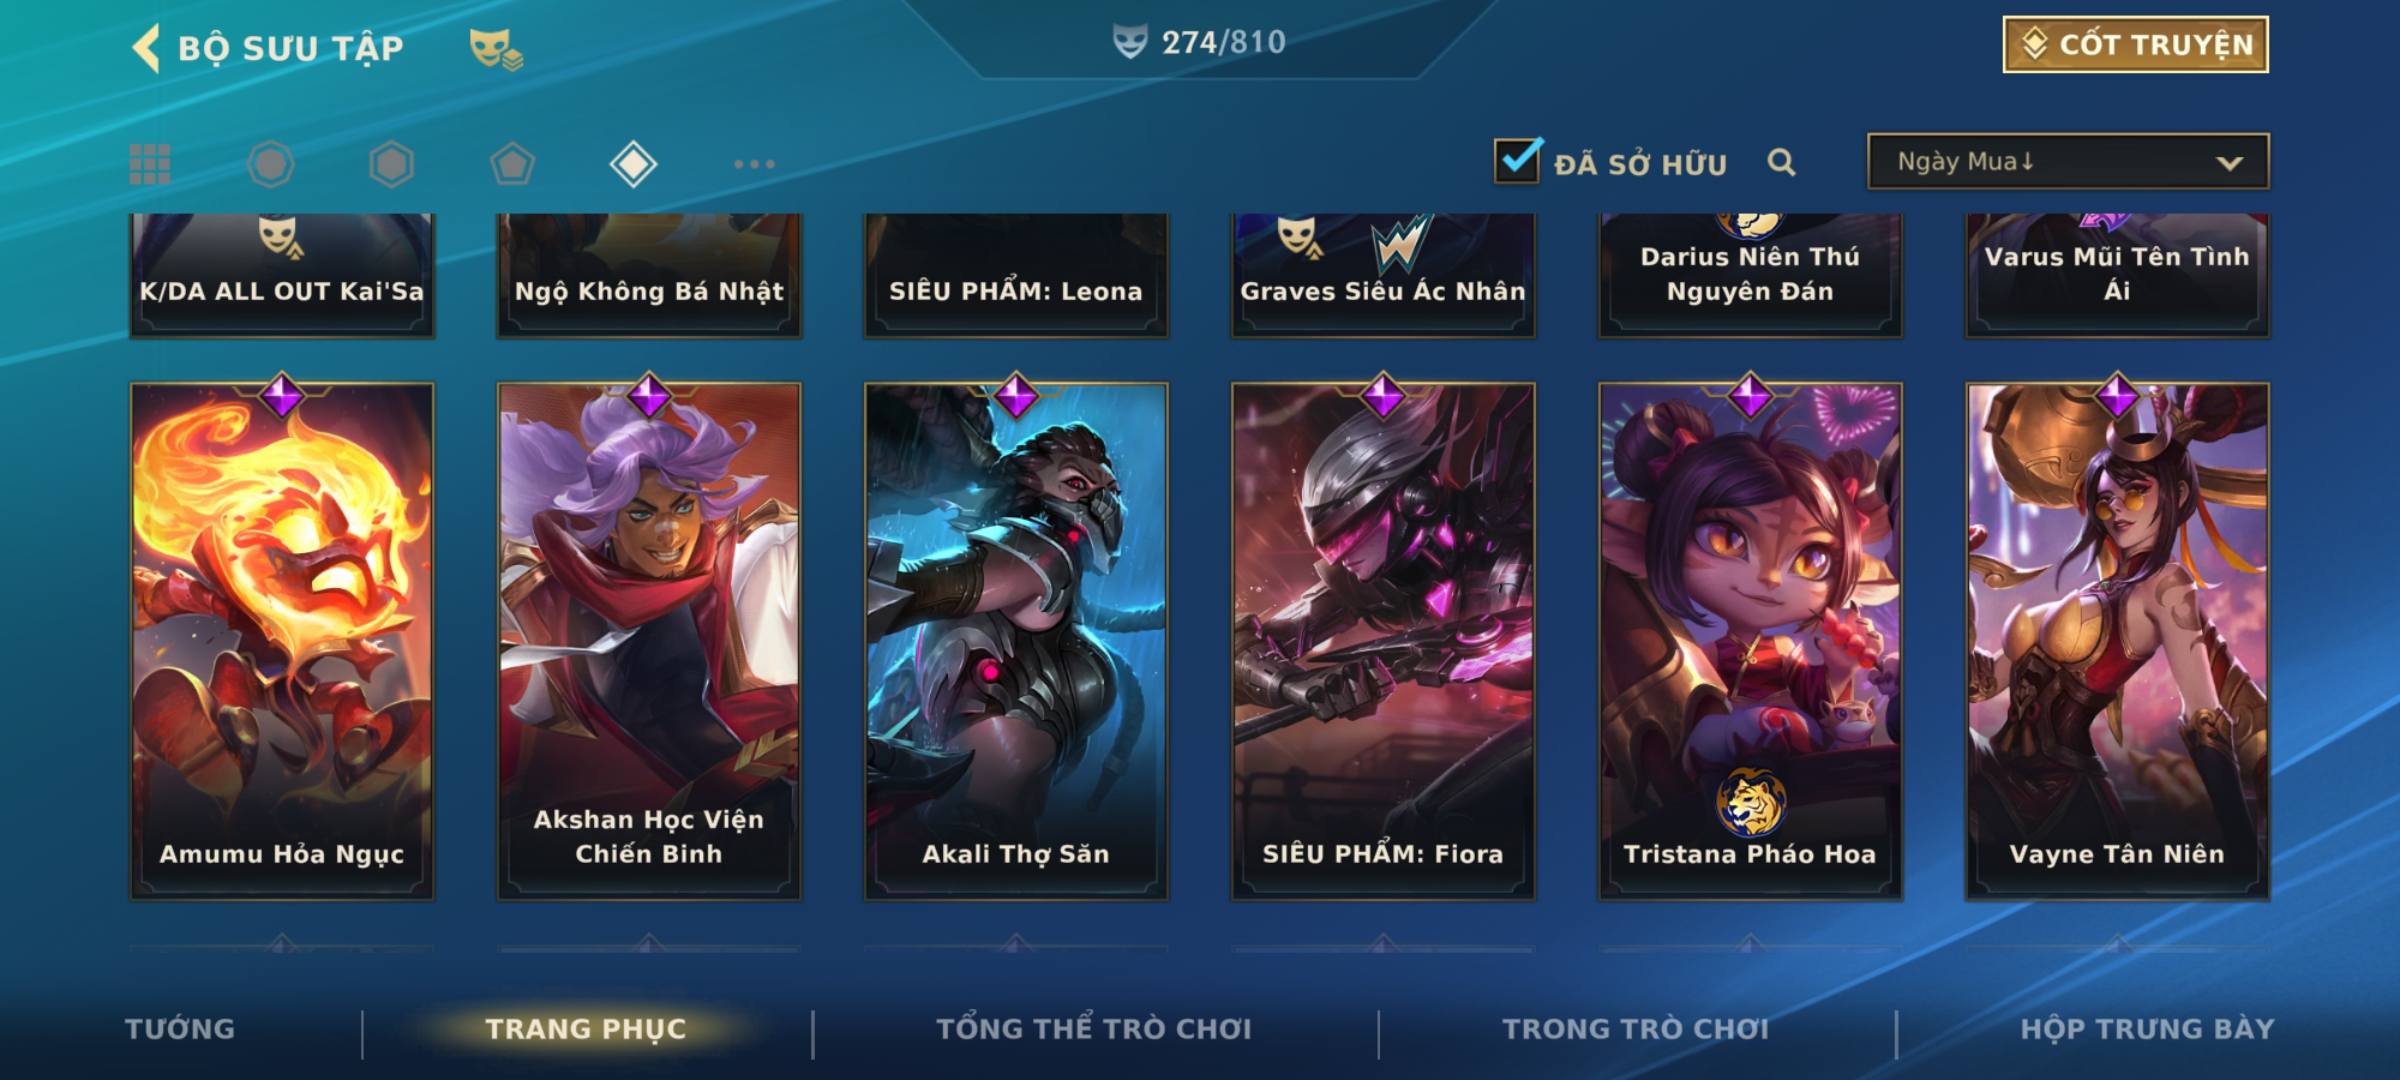Switch to the Tướng tab
This screenshot has width=2400, height=1080.
pos(180,1028)
